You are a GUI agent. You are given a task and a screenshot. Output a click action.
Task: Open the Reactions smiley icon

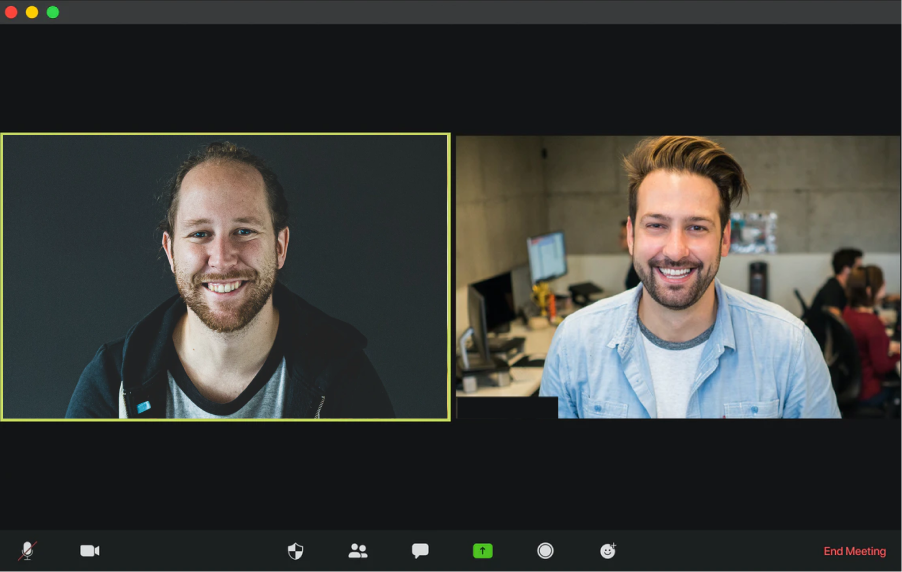pyautogui.click(x=608, y=550)
